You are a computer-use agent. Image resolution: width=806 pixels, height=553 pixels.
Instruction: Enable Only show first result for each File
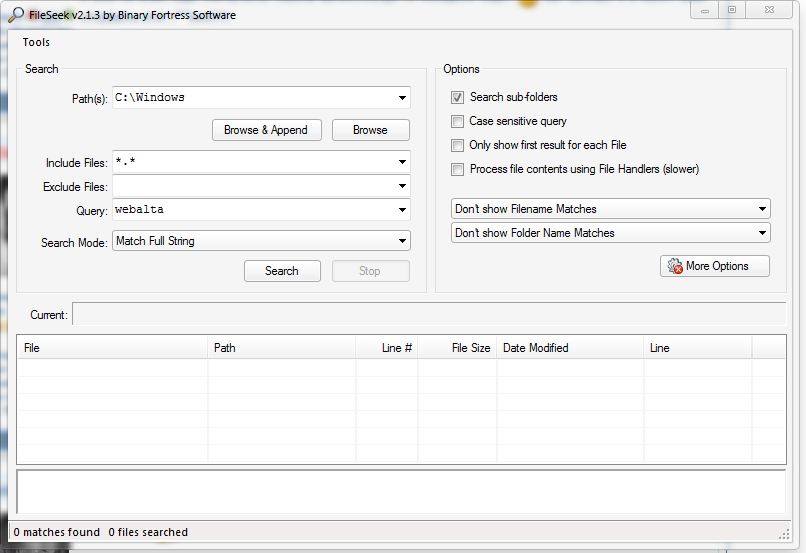pyautogui.click(x=457, y=145)
